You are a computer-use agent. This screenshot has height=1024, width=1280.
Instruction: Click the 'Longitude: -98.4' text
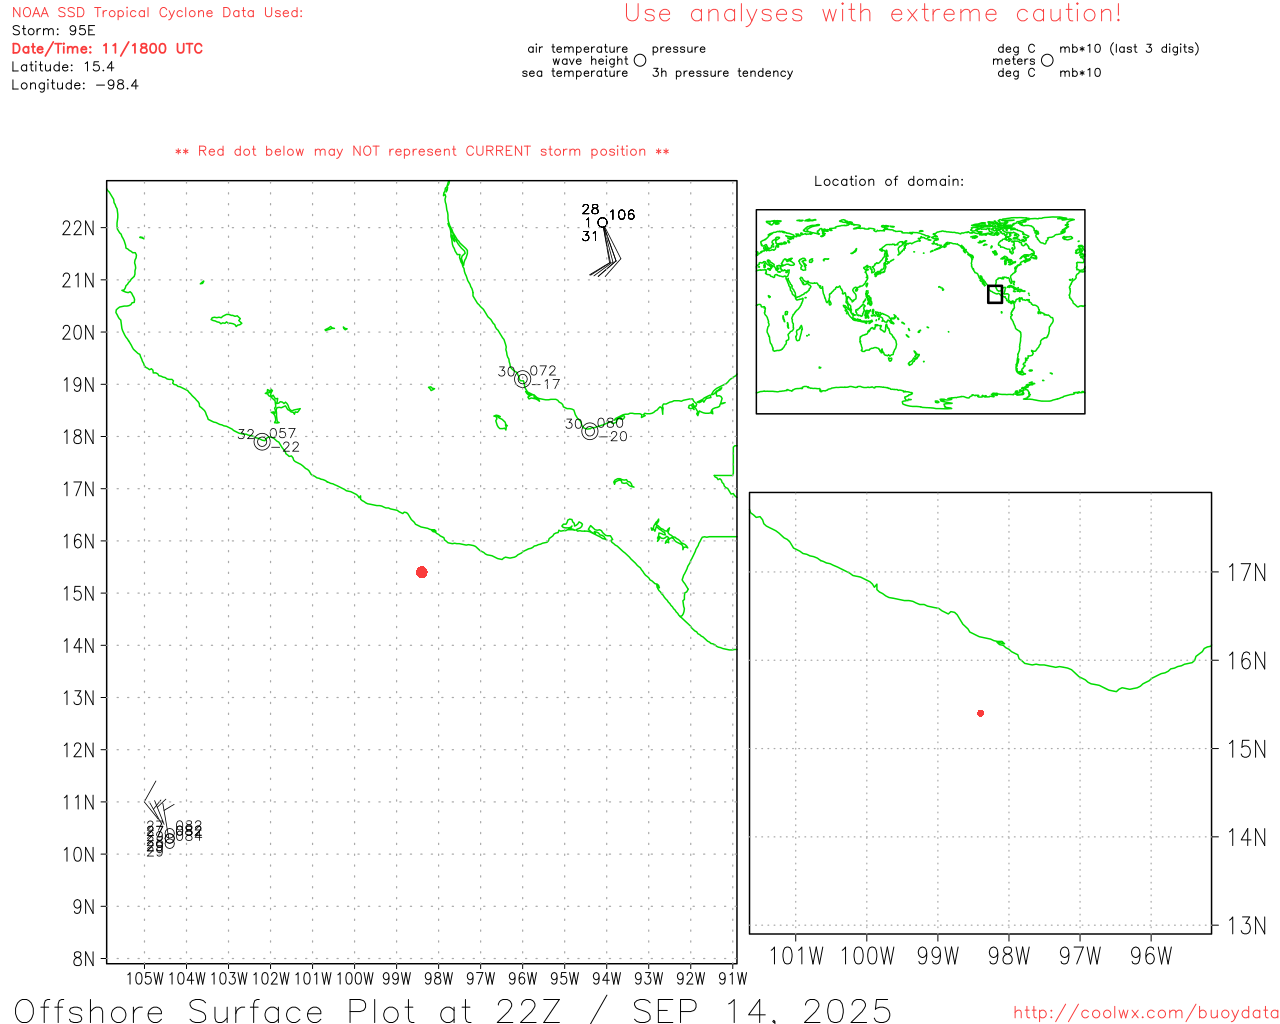coord(75,85)
